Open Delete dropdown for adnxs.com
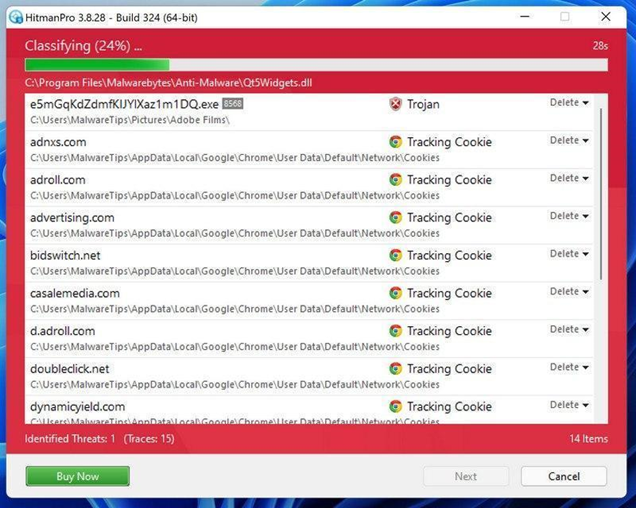 (x=569, y=140)
